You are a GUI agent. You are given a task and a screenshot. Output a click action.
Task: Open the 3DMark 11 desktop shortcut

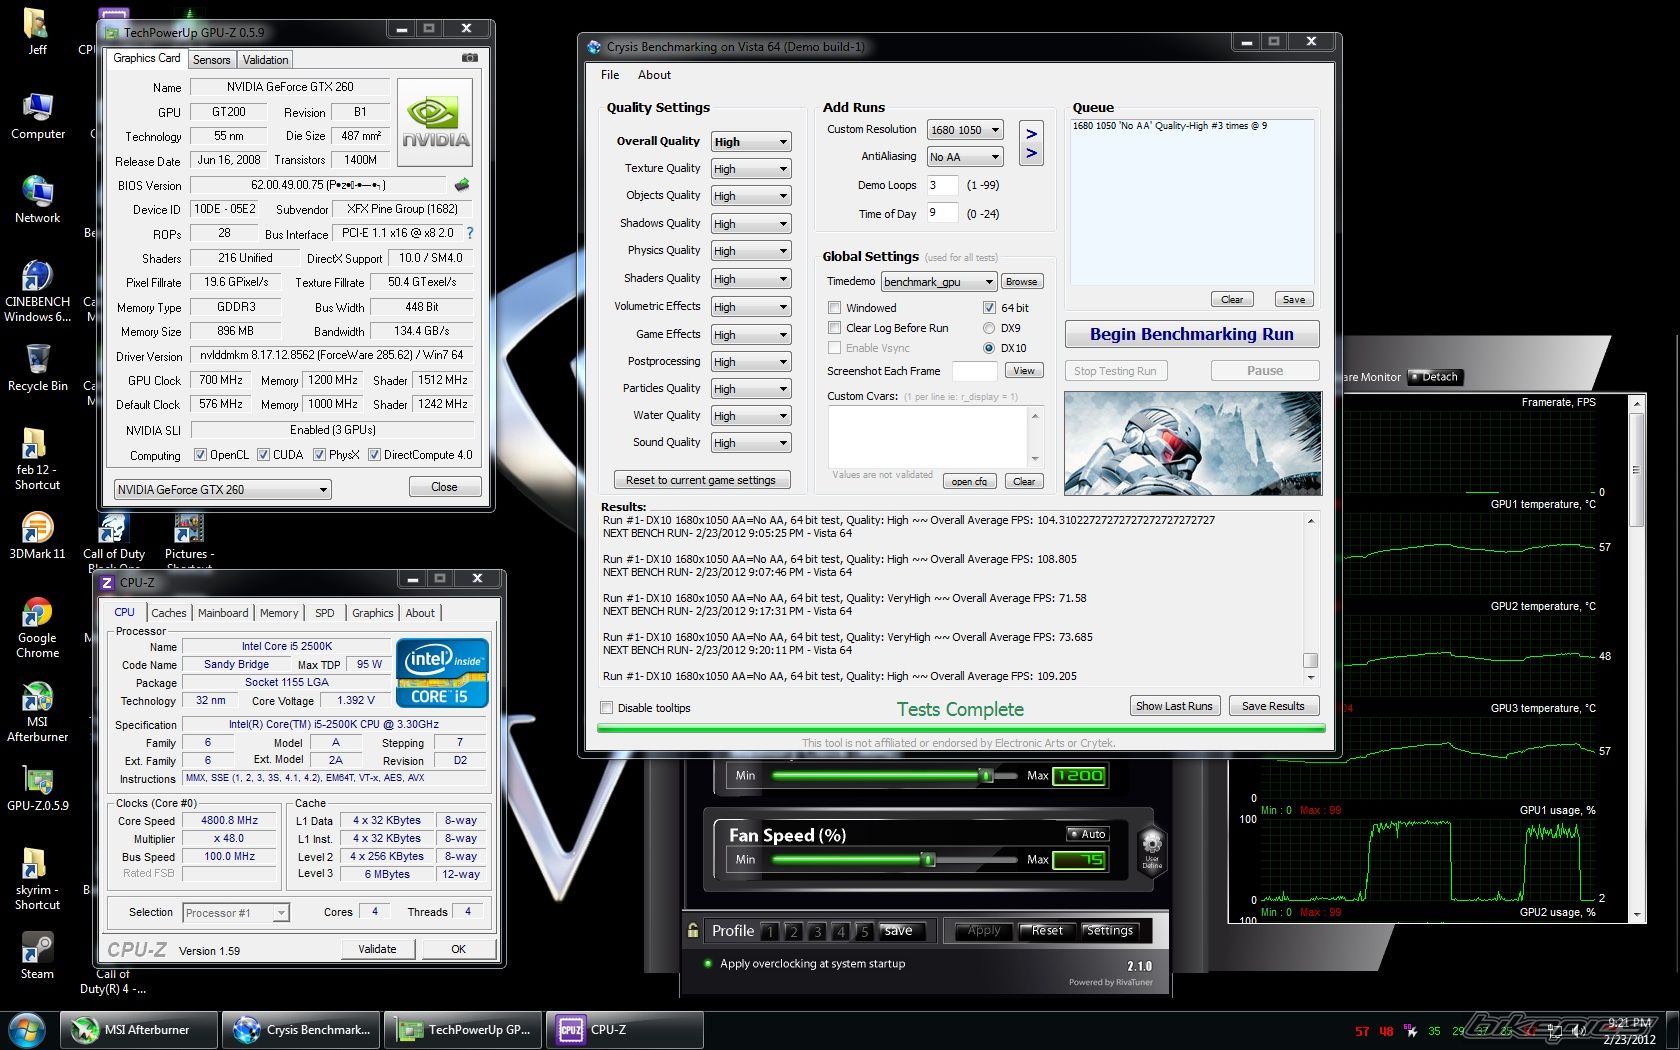coord(37,528)
